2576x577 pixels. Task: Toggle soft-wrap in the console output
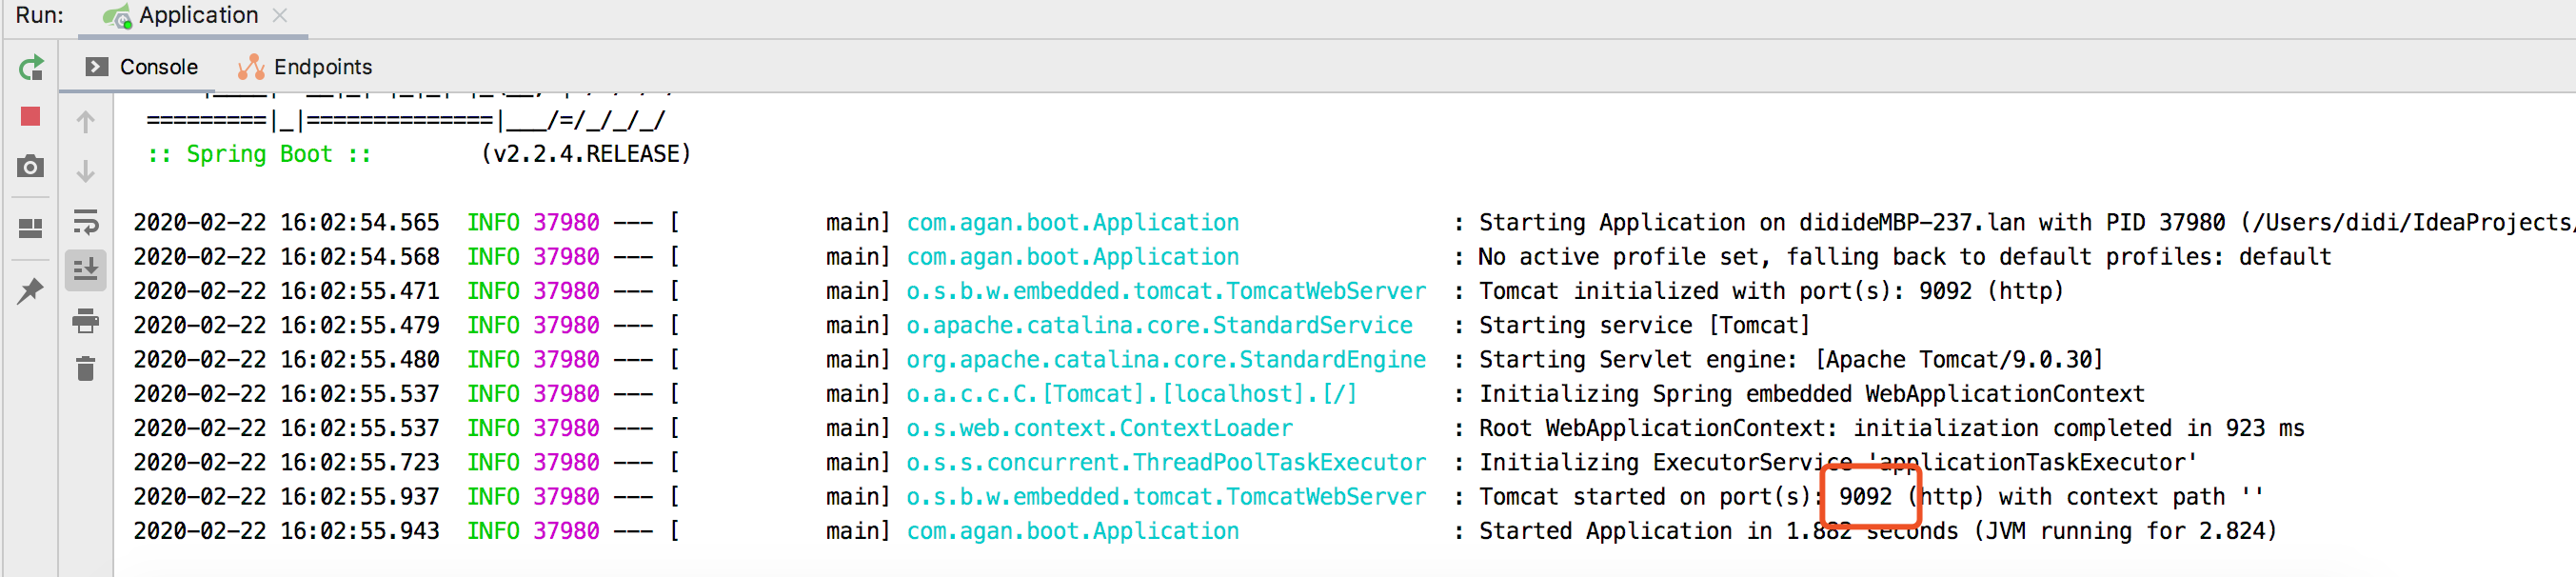pyautogui.click(x=86, y=221)
